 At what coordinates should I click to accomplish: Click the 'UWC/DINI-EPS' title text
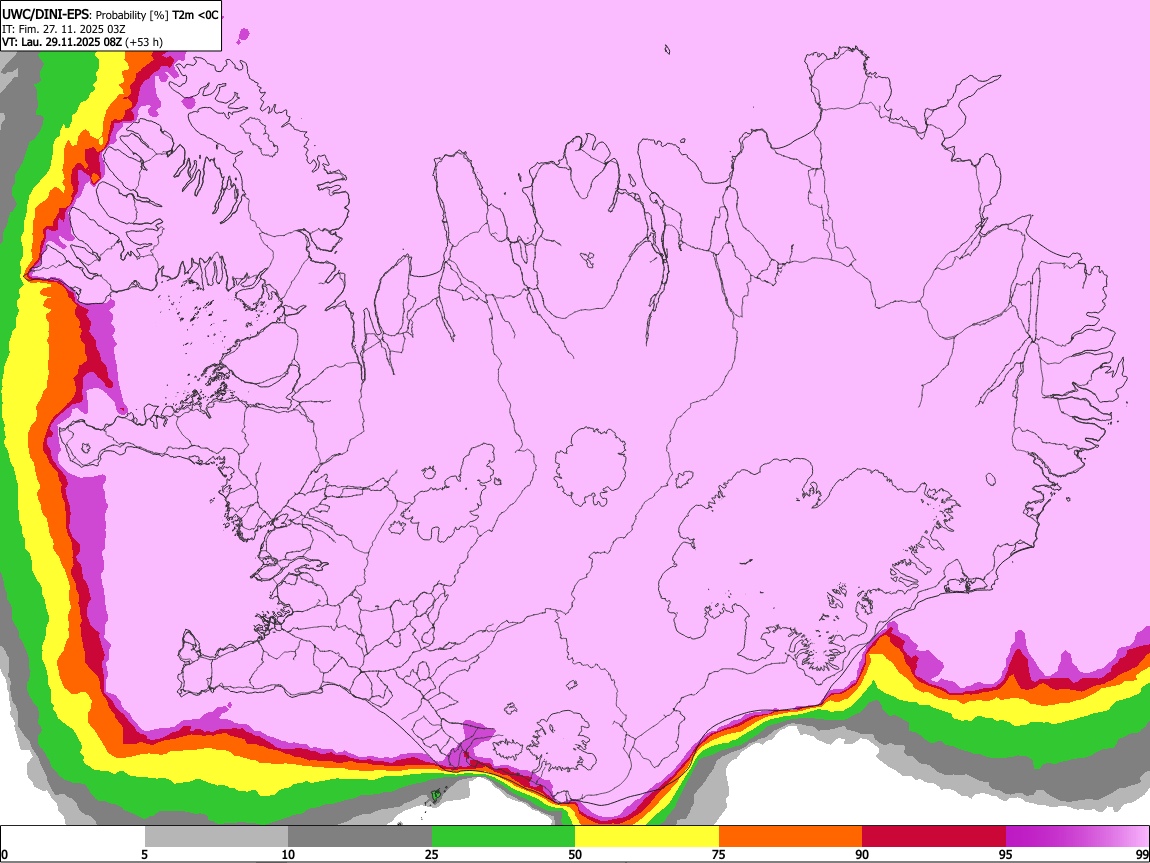pyautogui.click(x=45, y=15)
